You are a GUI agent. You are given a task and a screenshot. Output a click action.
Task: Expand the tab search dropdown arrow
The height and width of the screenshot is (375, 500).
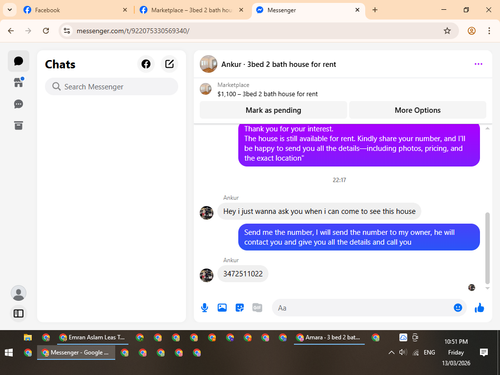coord(10,10)
